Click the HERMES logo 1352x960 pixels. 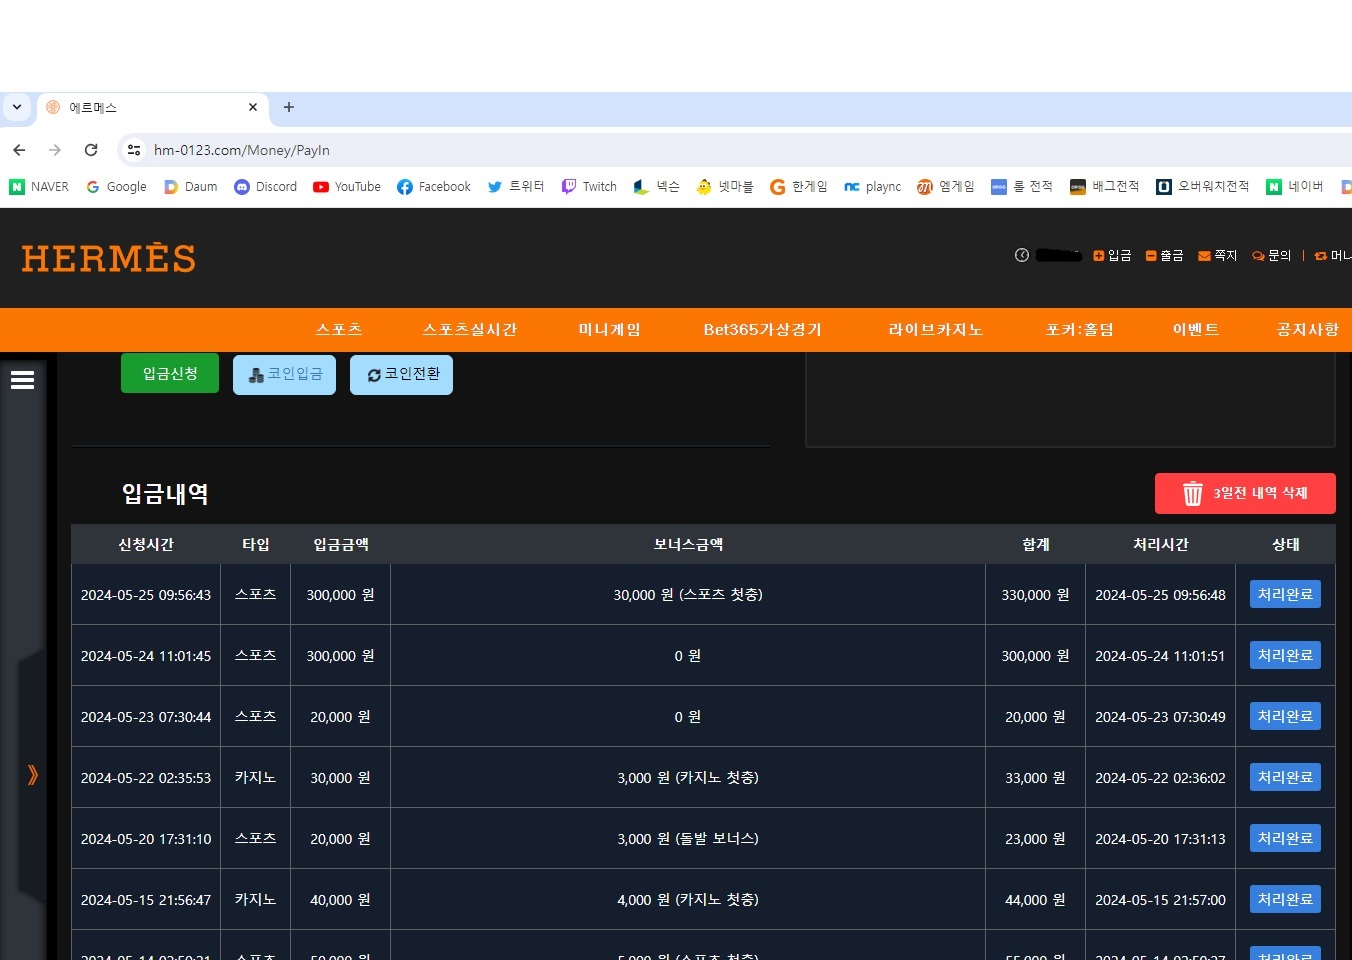[109, 258]
